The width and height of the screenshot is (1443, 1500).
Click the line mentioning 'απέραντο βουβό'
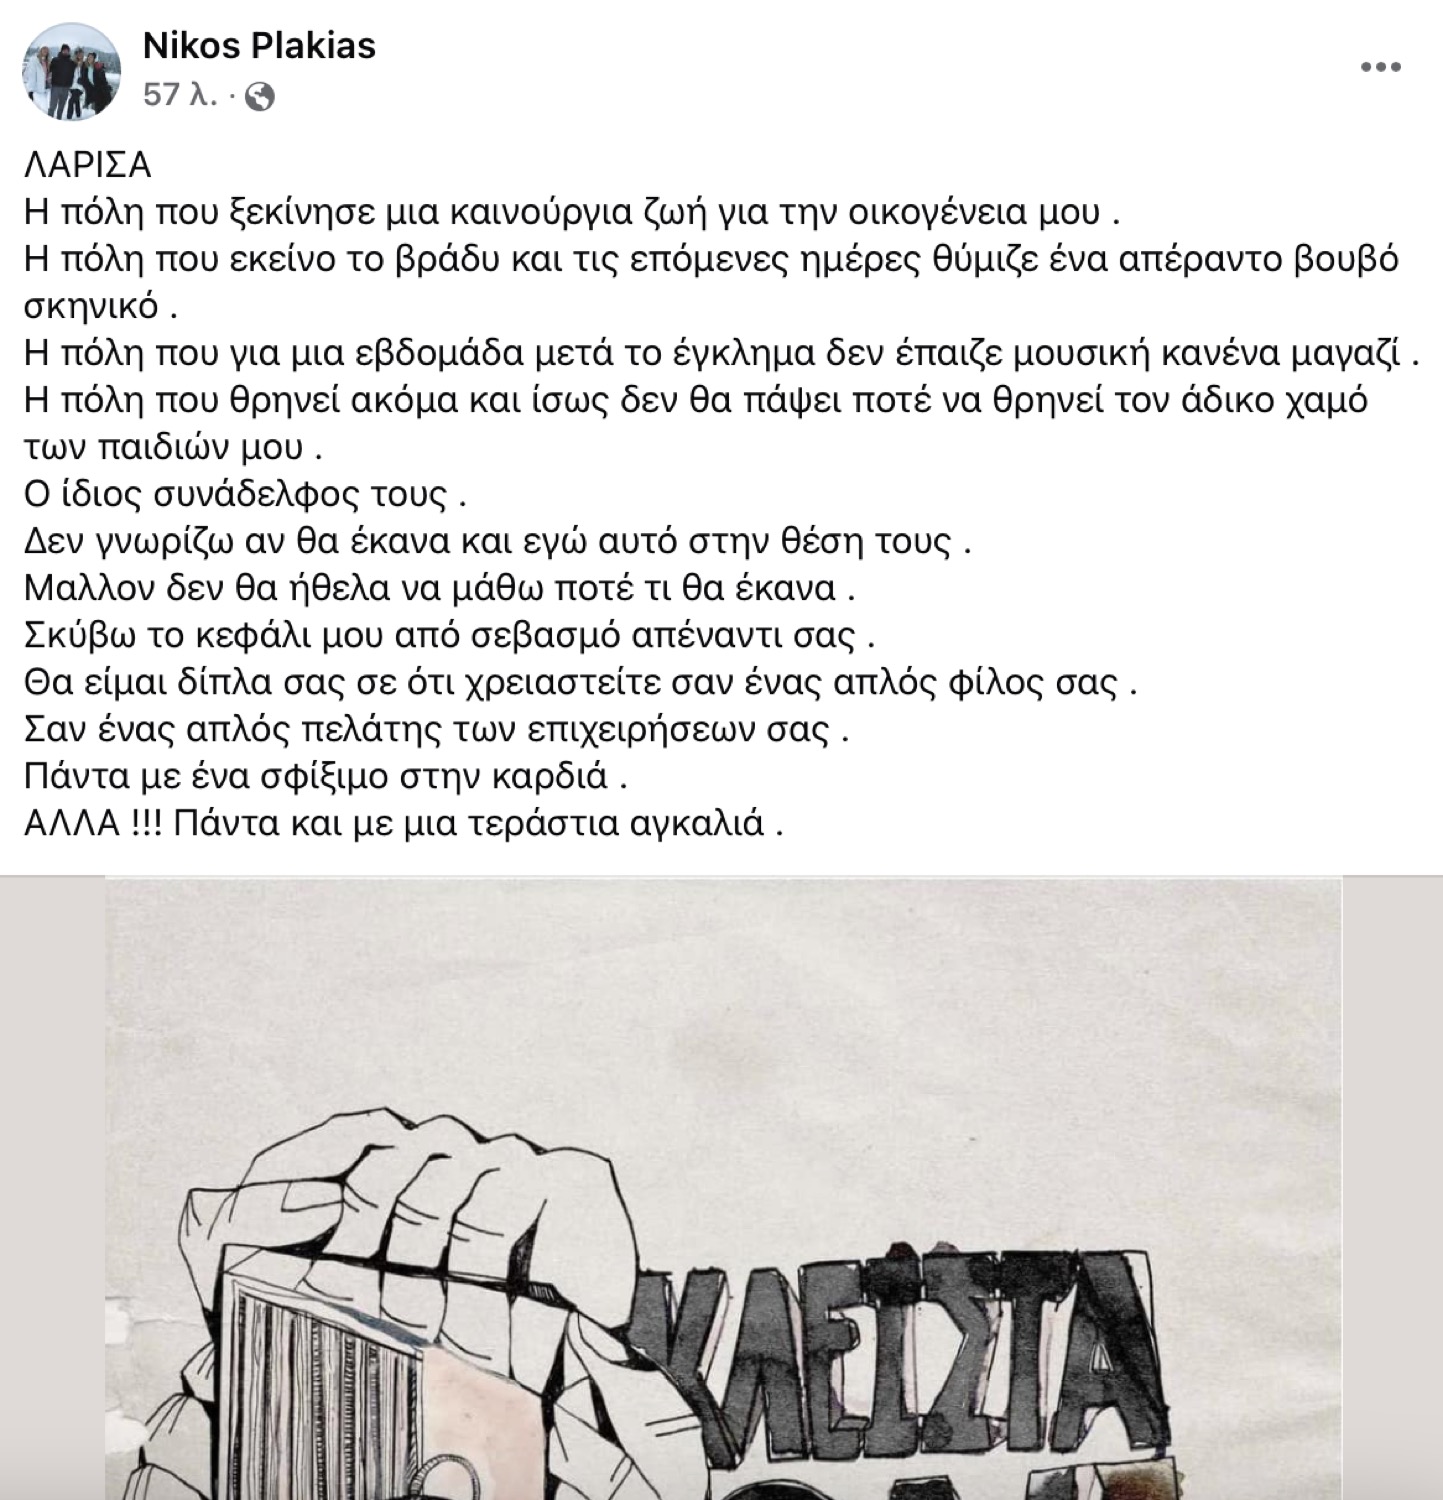711,260
